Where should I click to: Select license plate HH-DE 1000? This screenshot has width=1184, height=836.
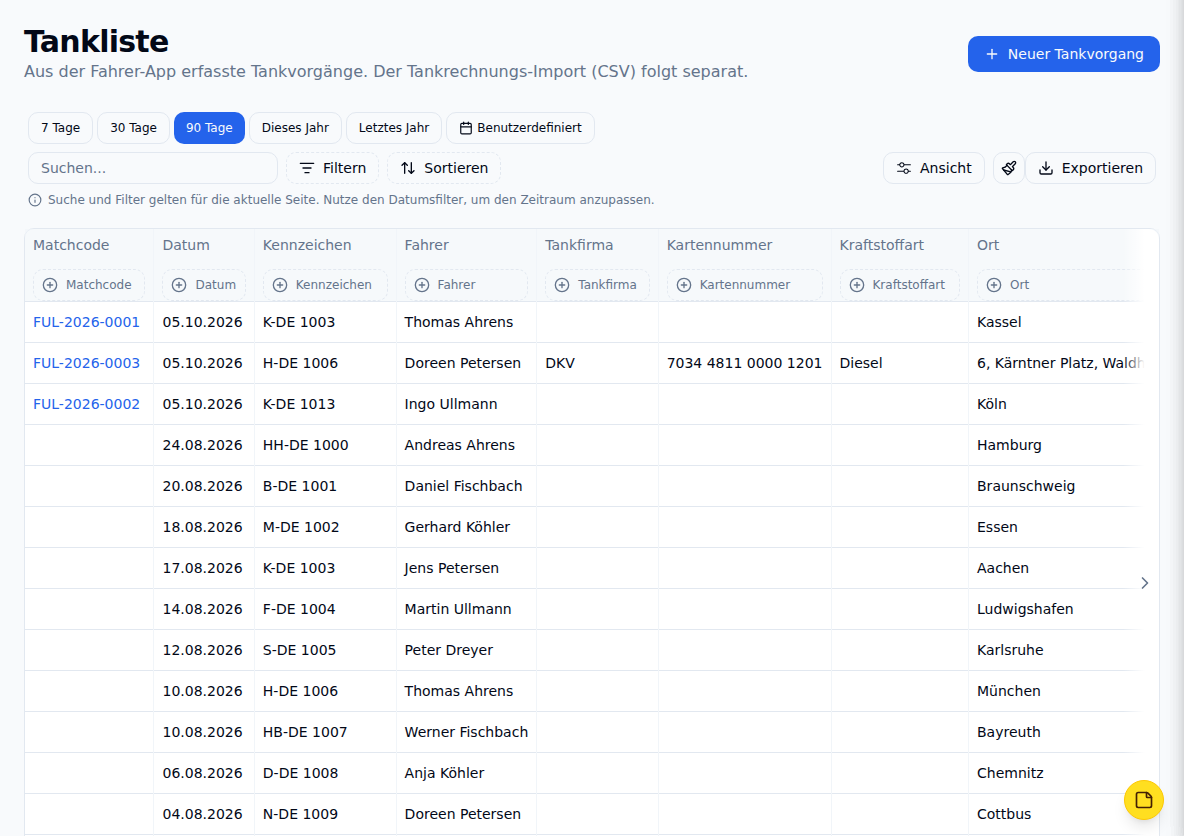click(306, 445)
